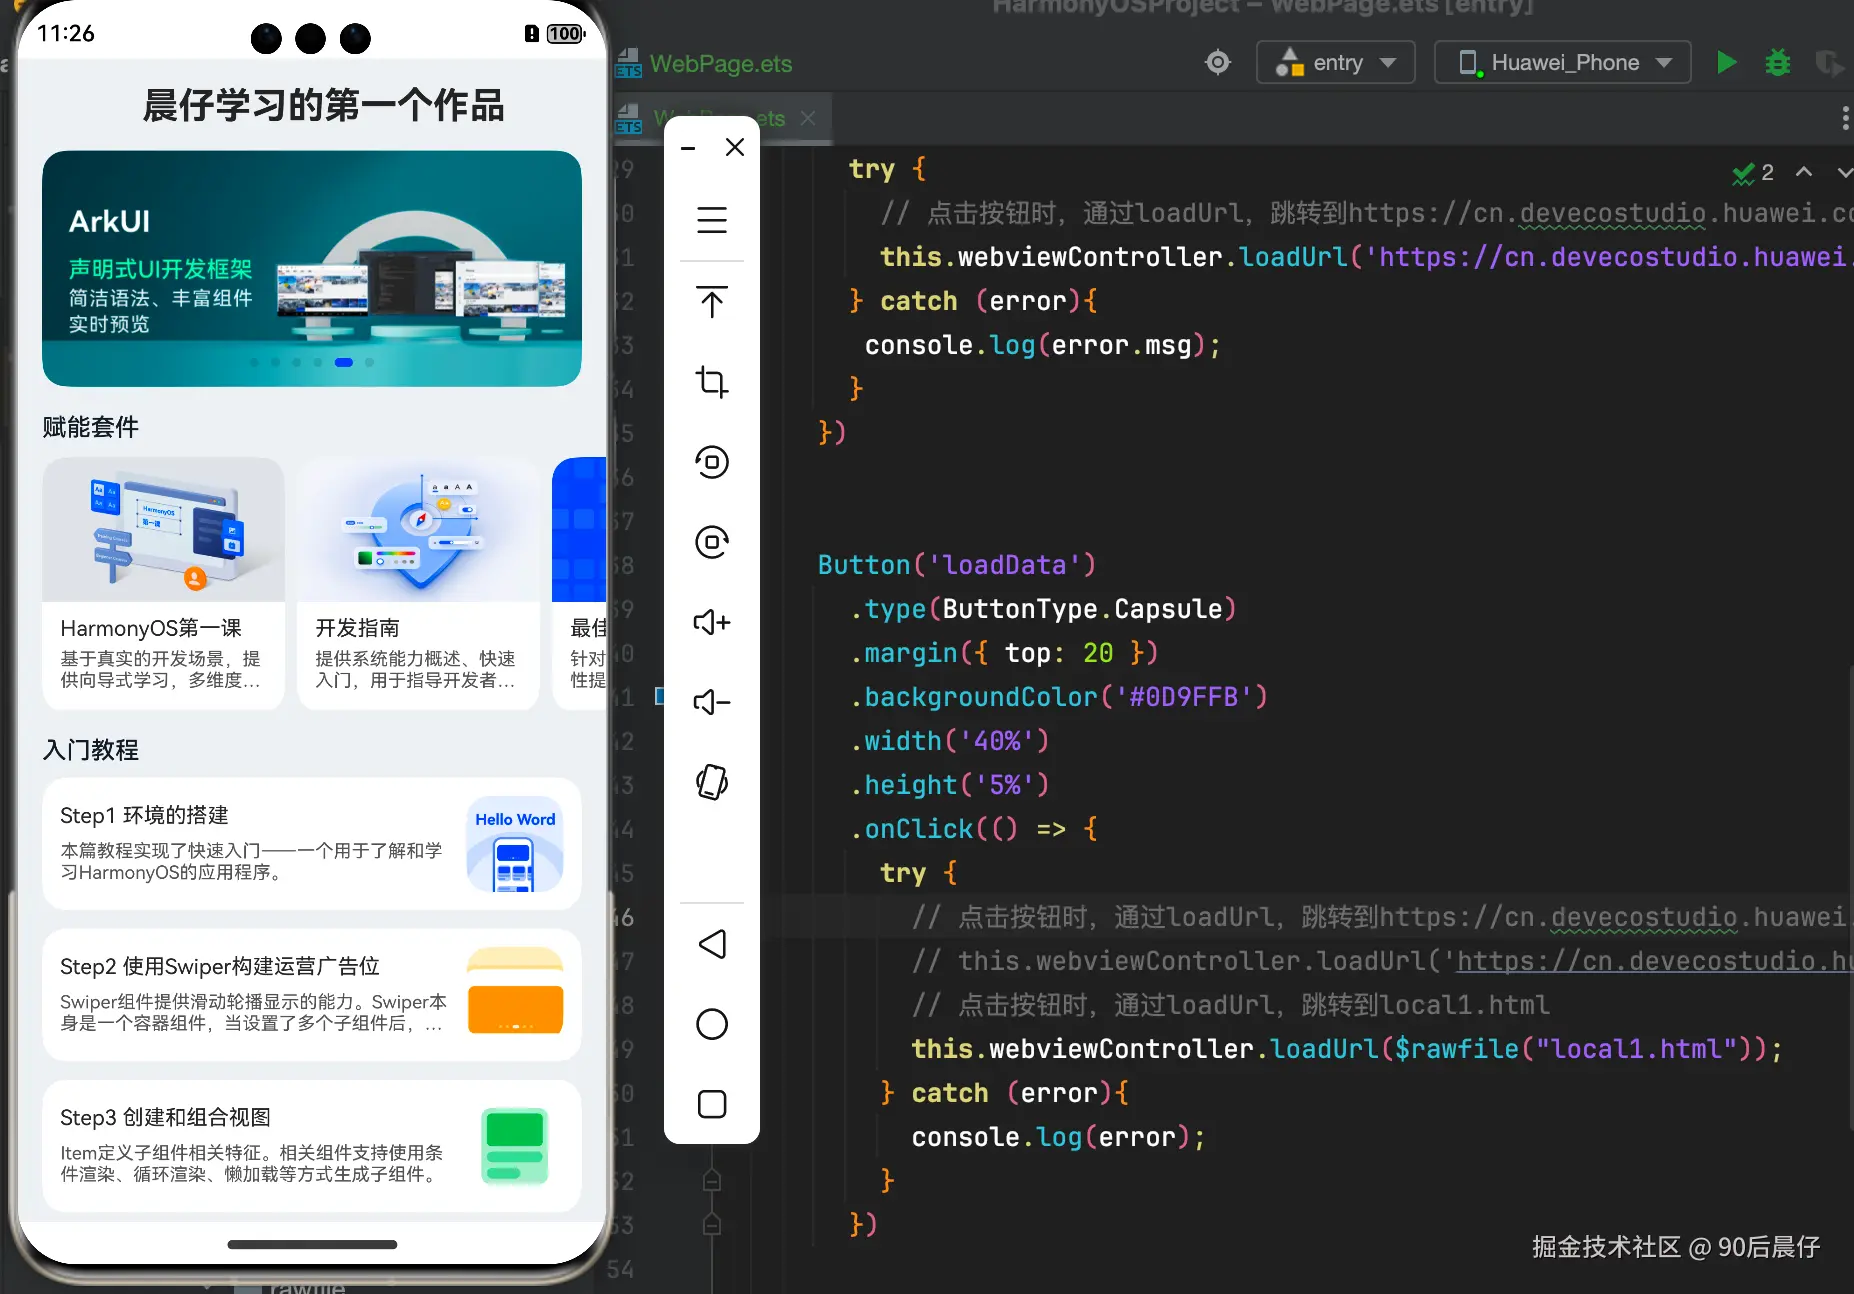Run the app with the green play button
Image resolution: width=1854 pixels, height=1294 pixels.
click(x=1727, y=63)
